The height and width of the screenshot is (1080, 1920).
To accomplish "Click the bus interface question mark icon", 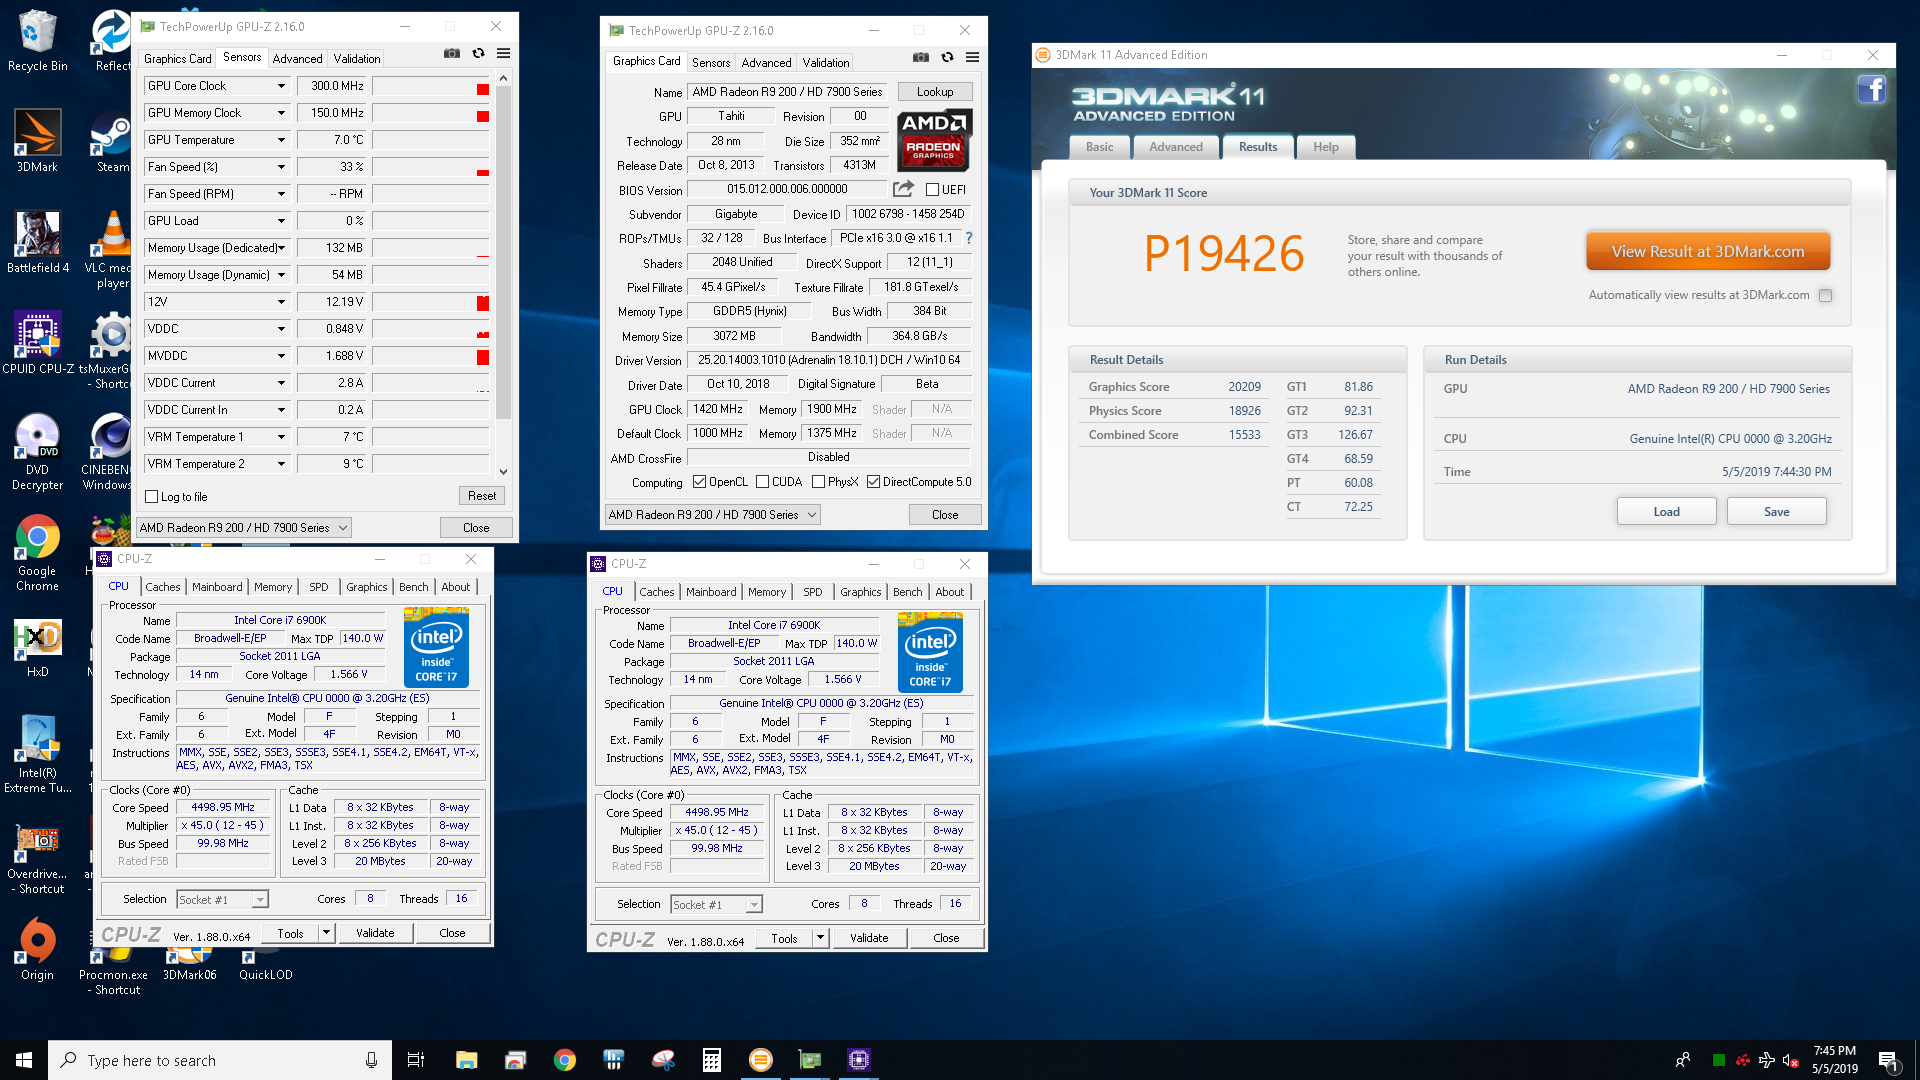I will pyautogui.click(x=969, y=238).
